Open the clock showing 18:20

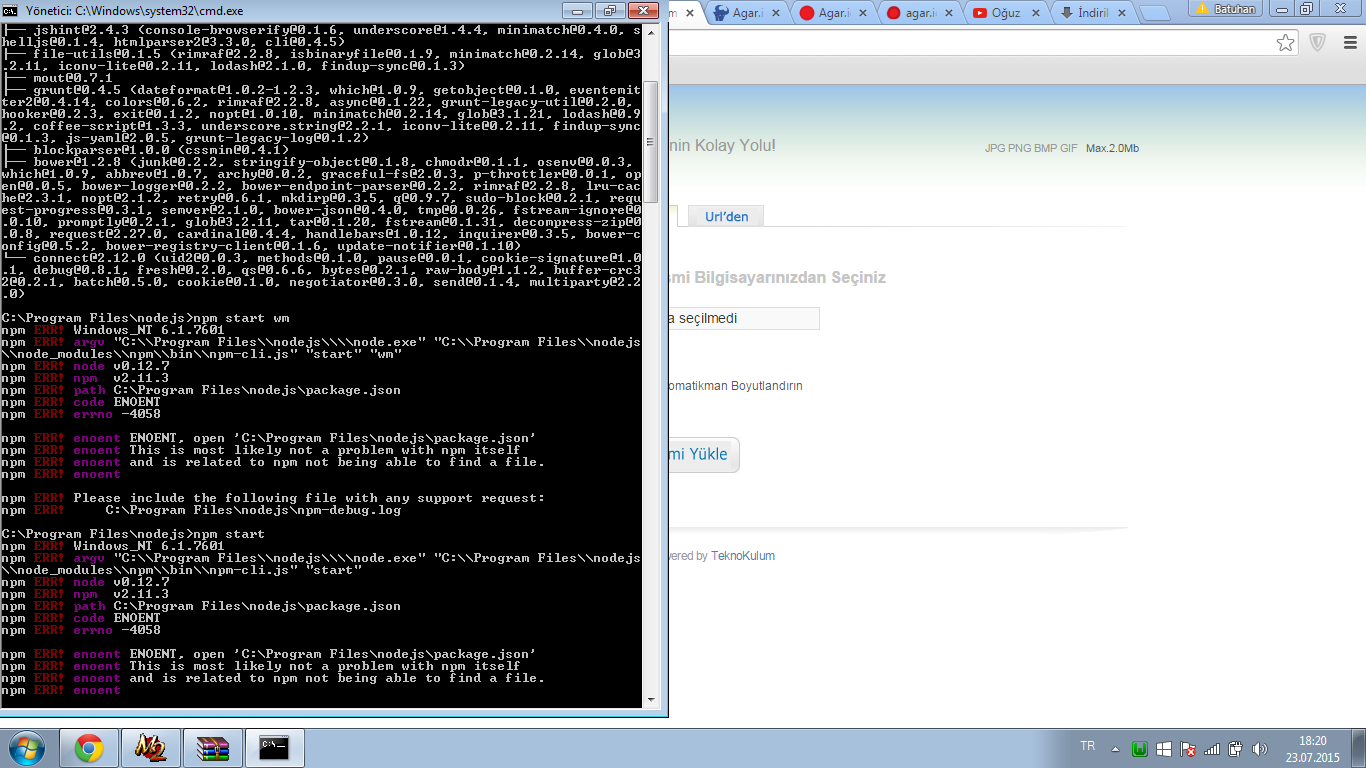tap(1312, 748)
